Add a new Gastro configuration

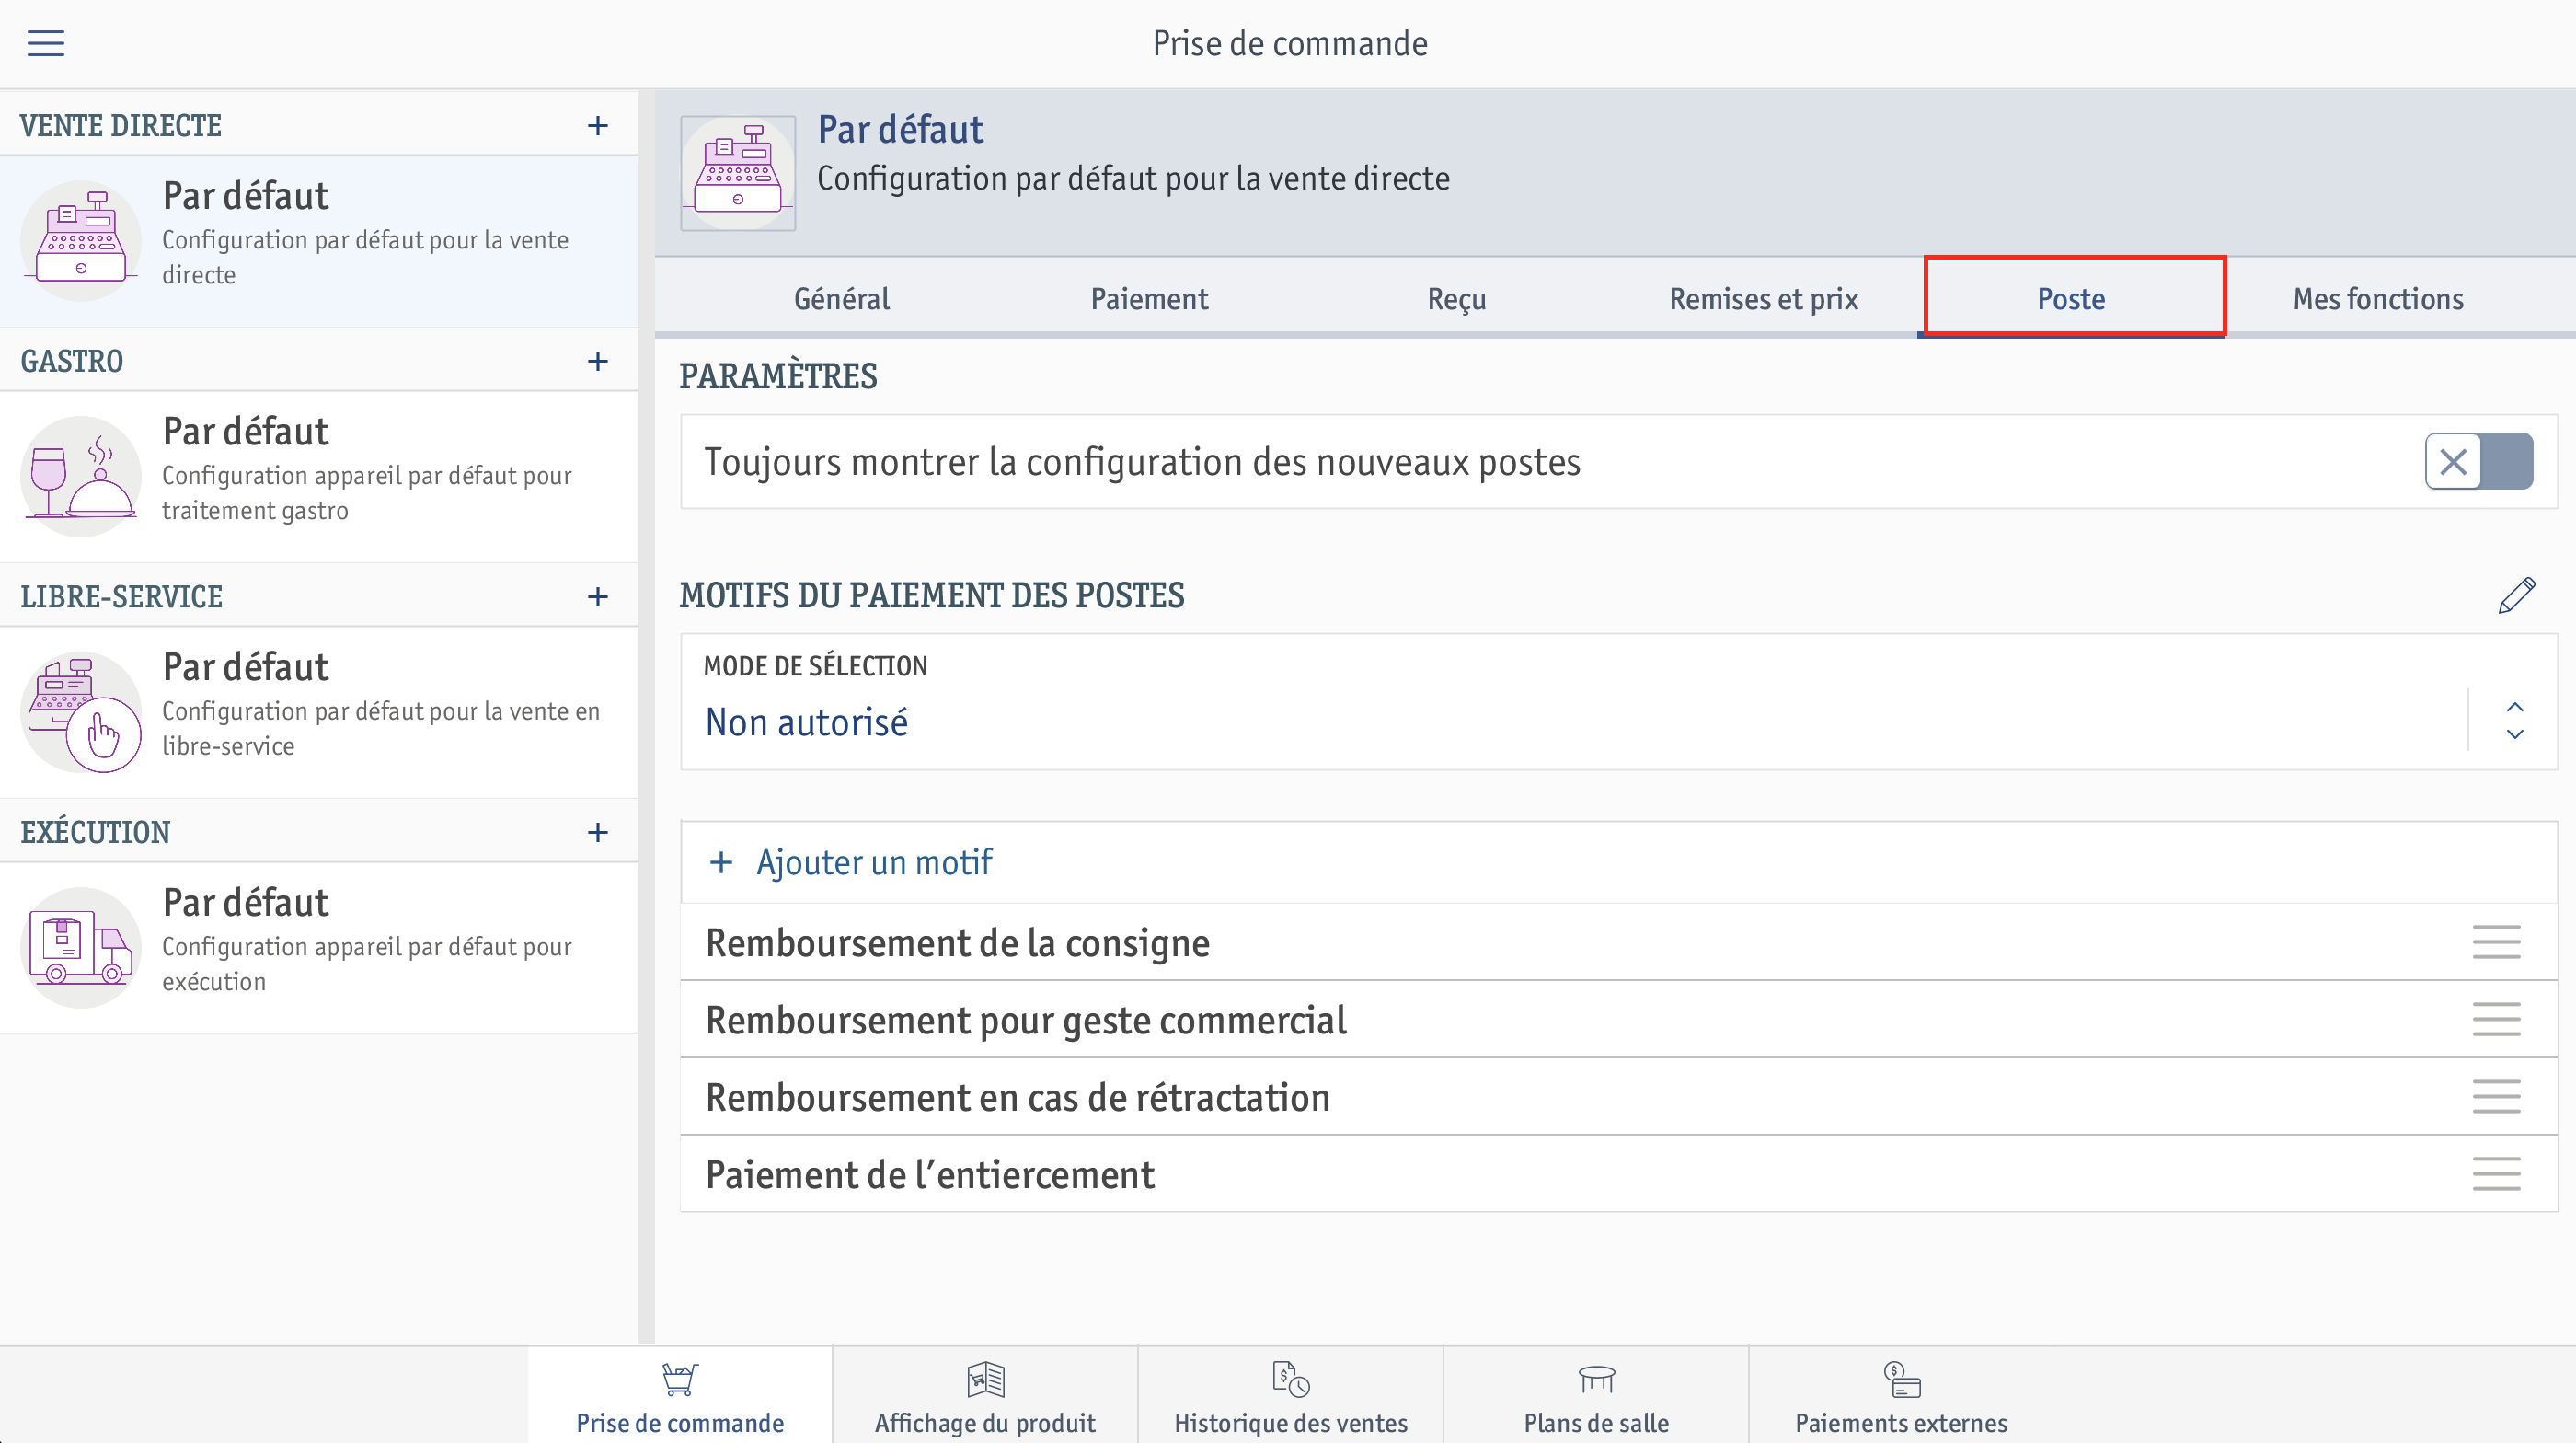pyautogui.click(x=598, y=360)
